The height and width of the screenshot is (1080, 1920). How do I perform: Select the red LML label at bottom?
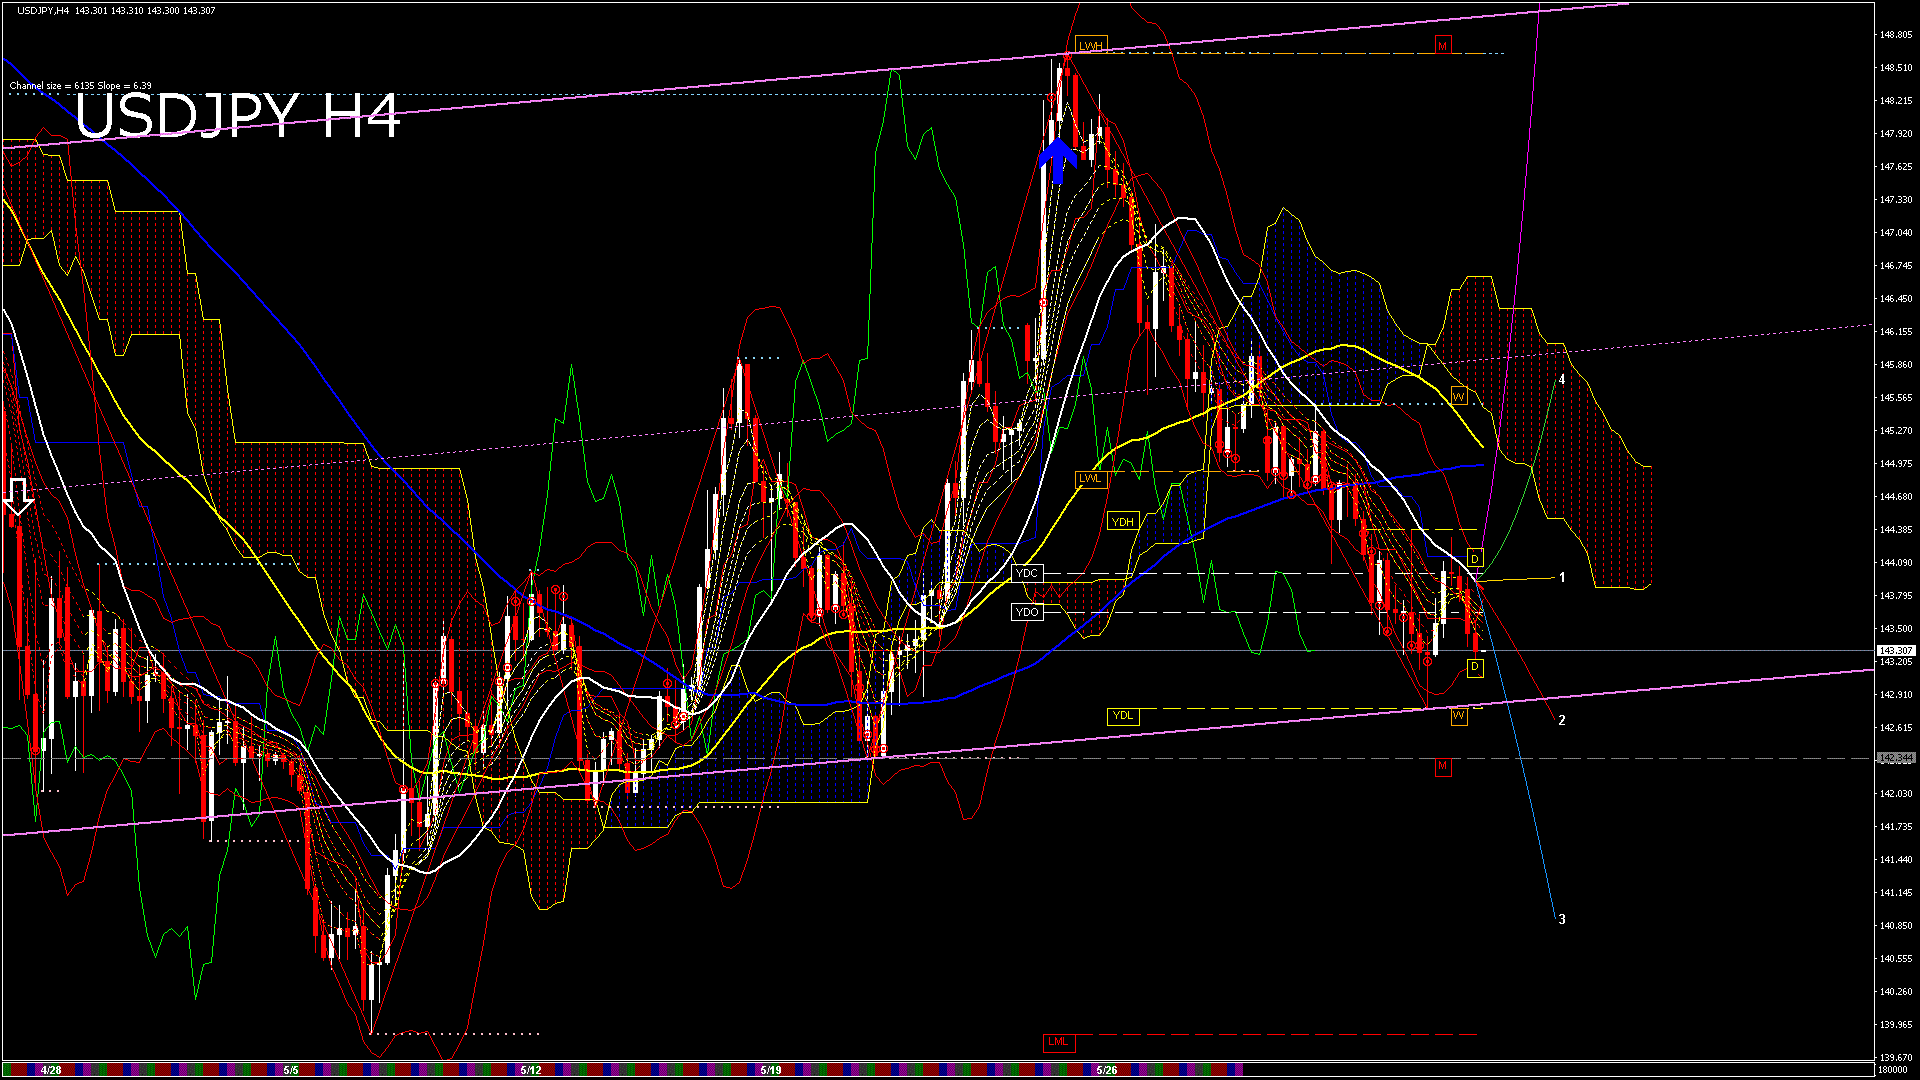(x=1057, y=1042)
